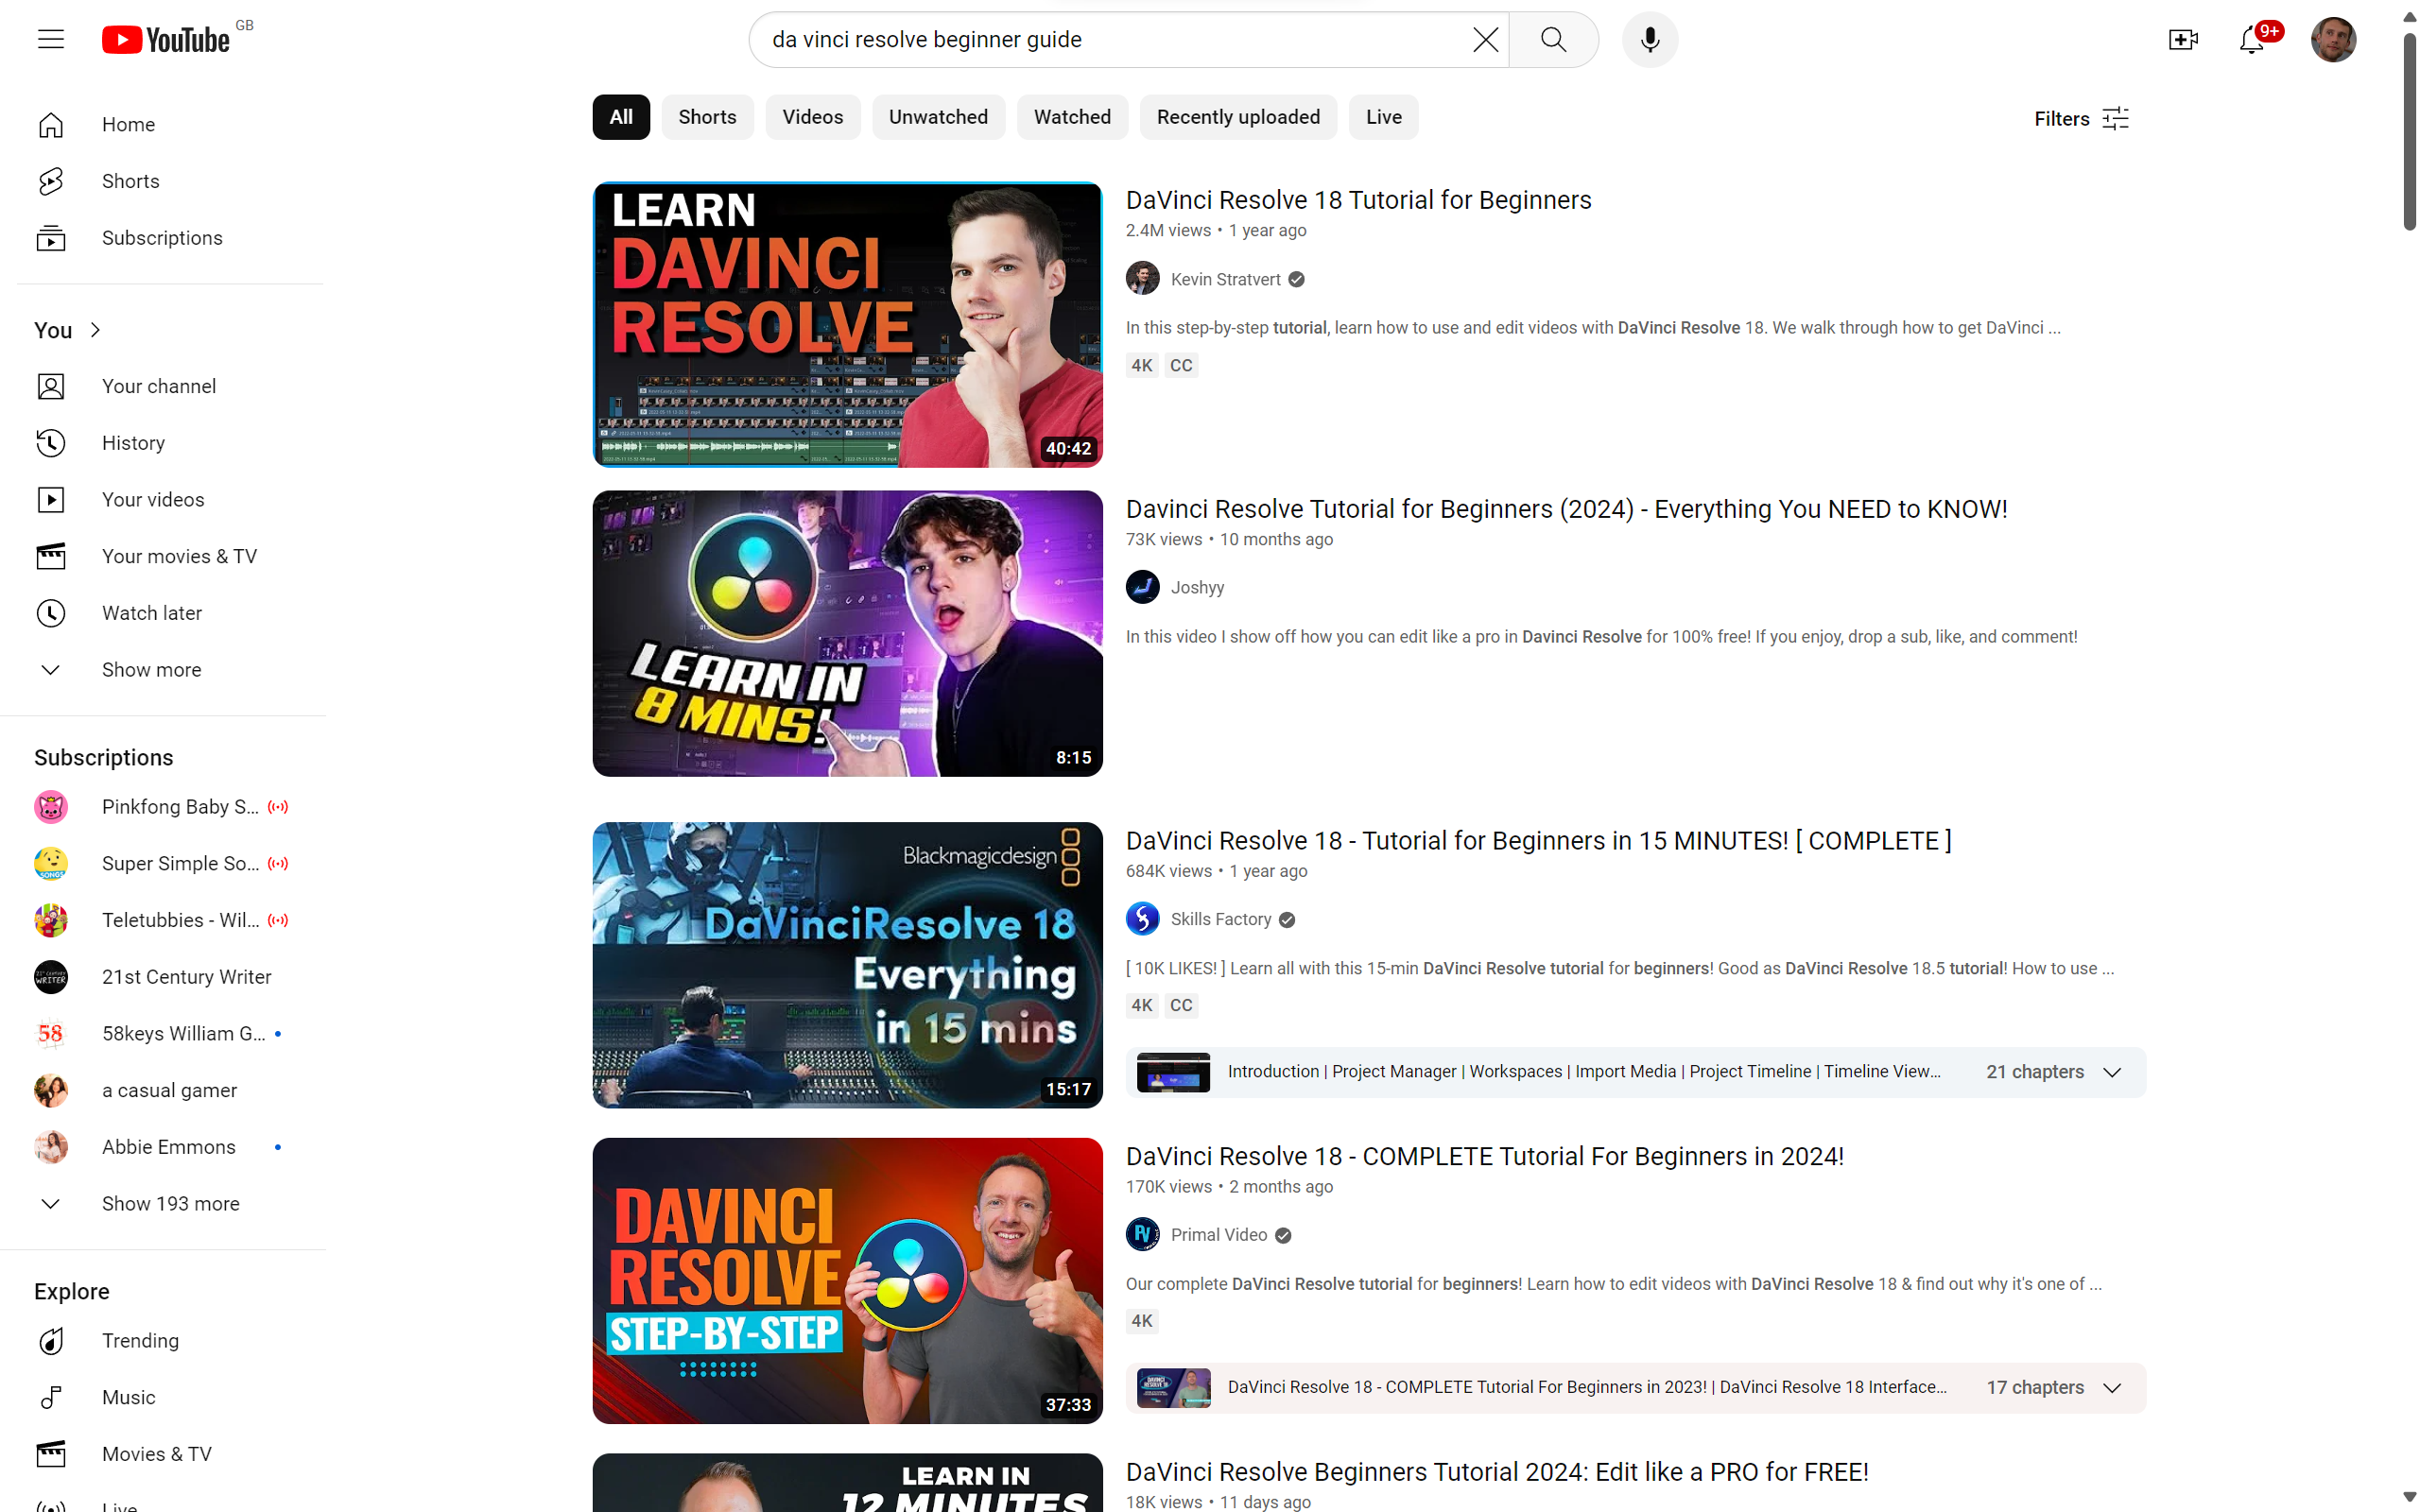Open the notifications bell
Viewport: 2420px width, 1512px height.
pyautogui.click(x=2252, y=40)
